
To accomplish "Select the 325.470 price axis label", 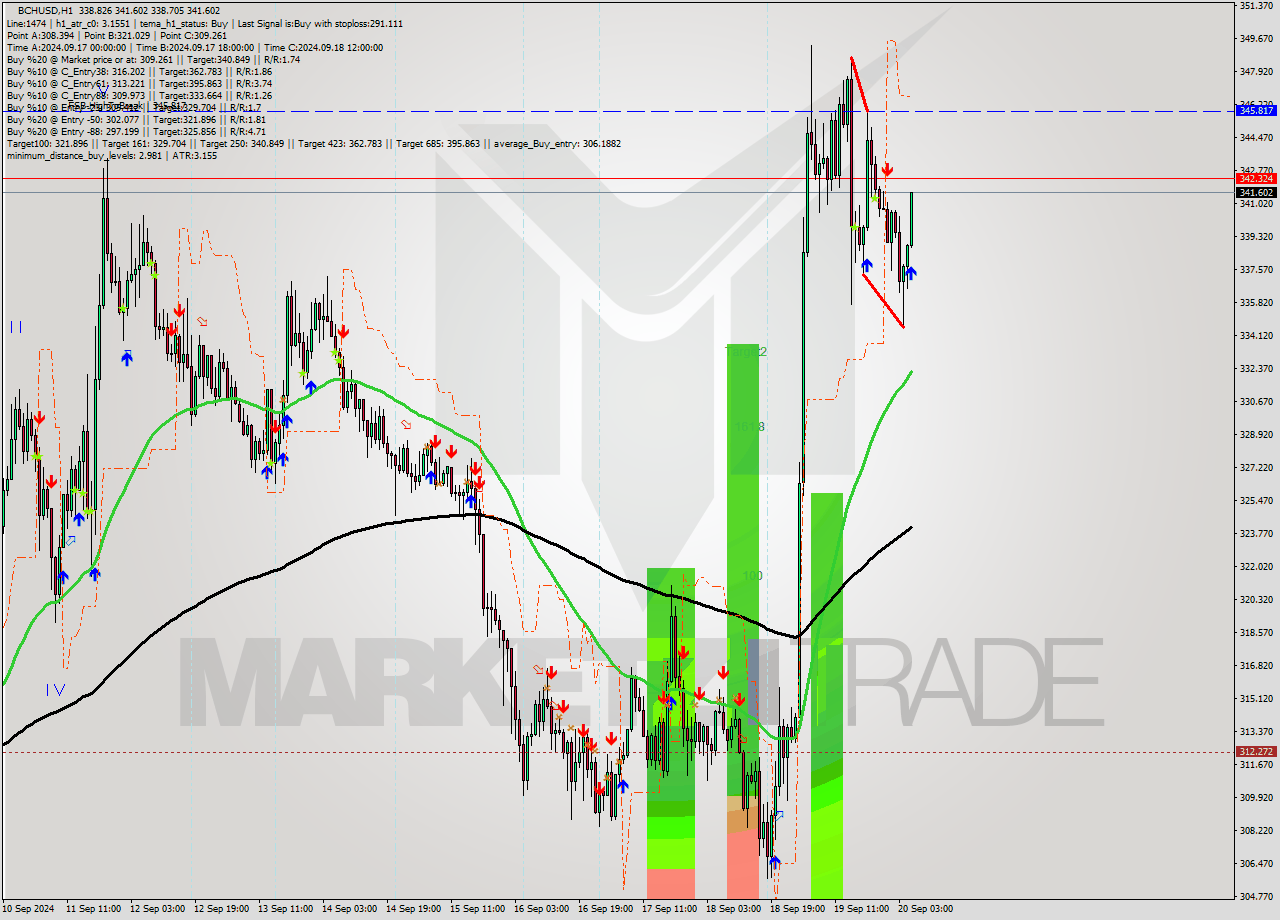I will [x=1256, y=501].
